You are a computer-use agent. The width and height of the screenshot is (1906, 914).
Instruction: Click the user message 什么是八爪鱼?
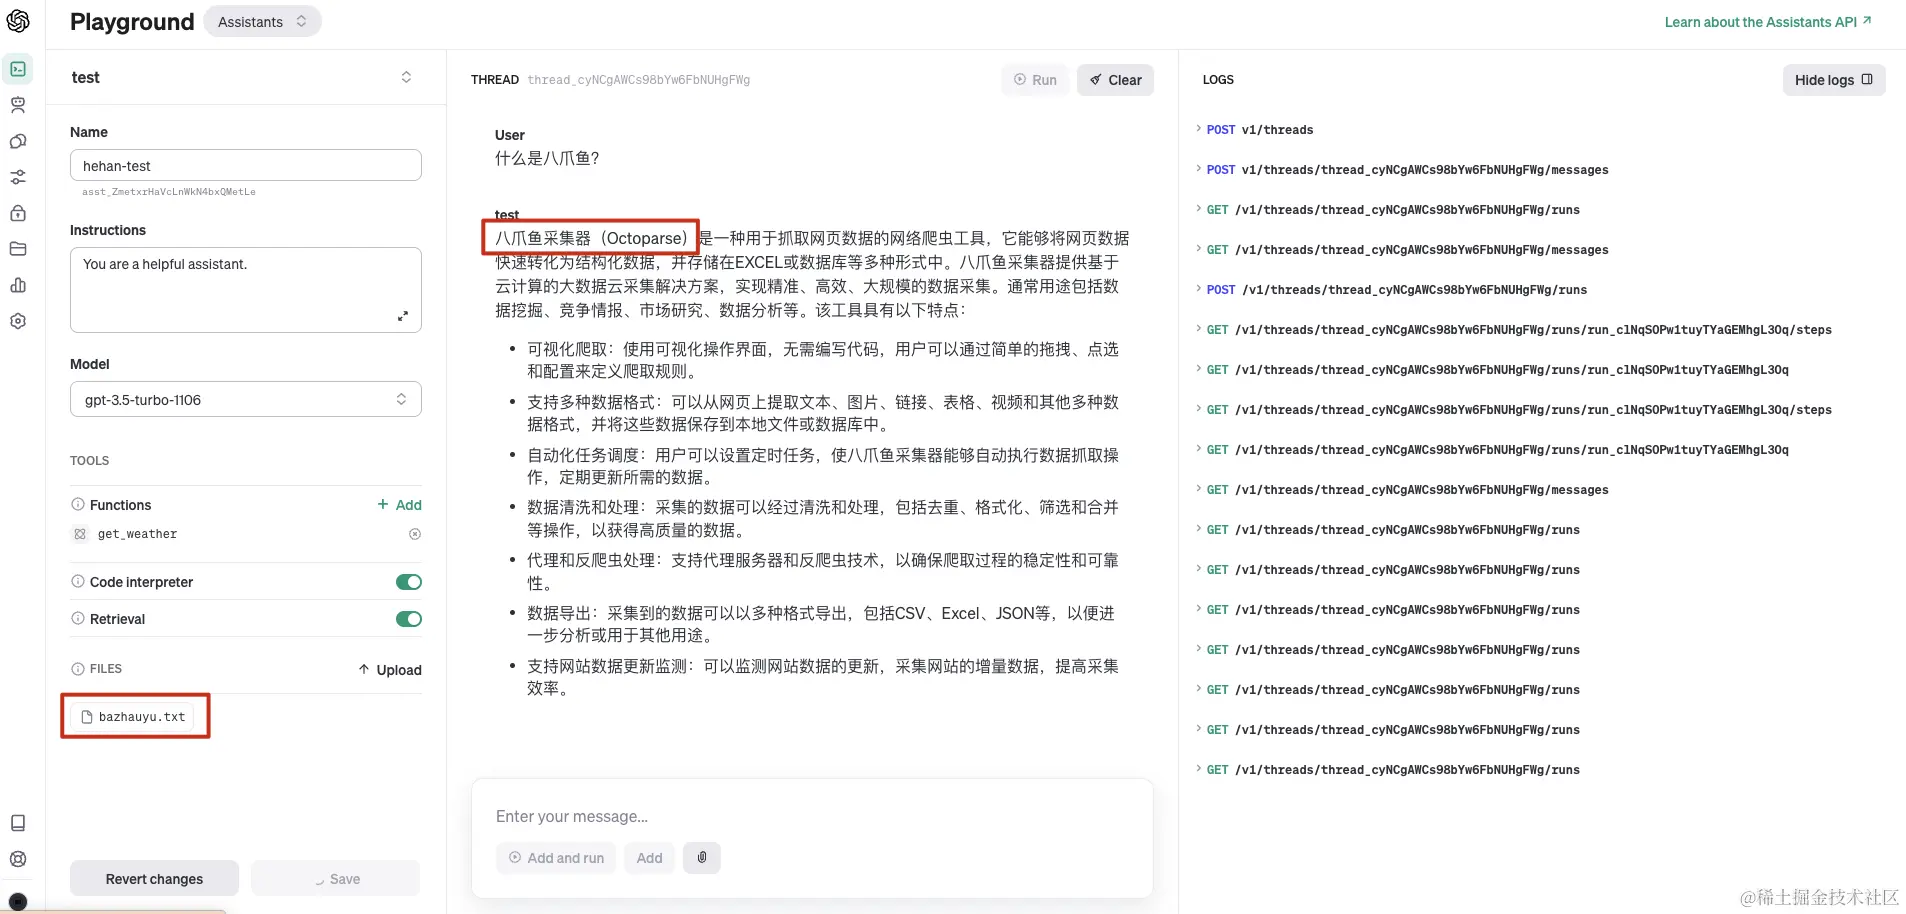pyautogui.click(x=547, y=158)
